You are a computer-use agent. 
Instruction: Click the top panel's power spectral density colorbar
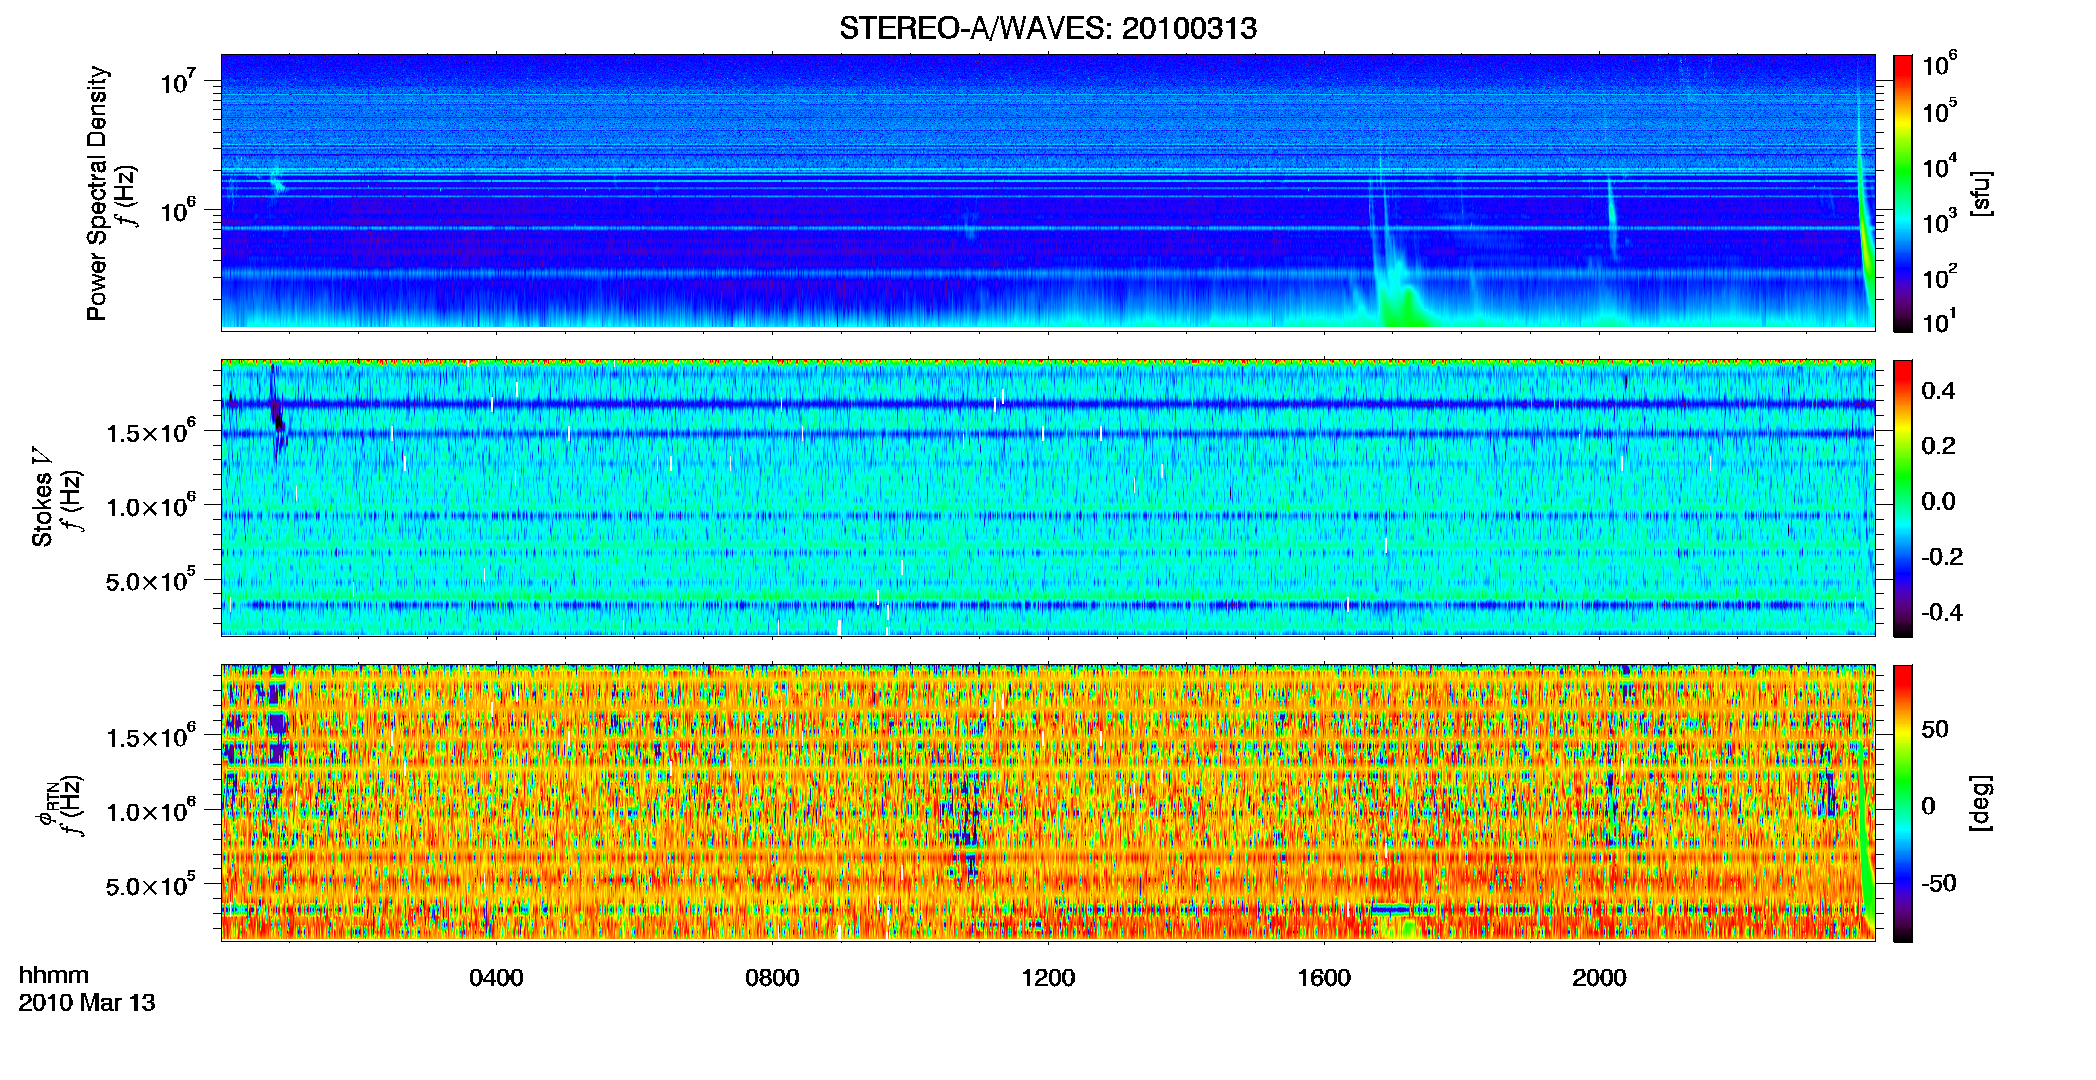click(x=1902, y=193)
